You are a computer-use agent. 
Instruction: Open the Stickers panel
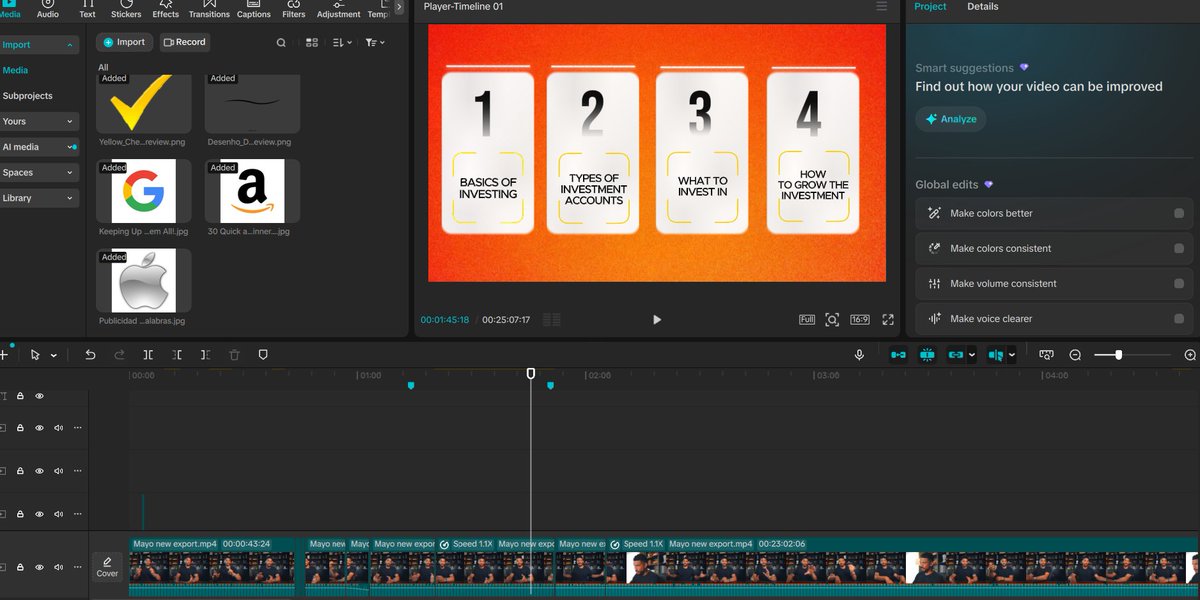point(126,9)
